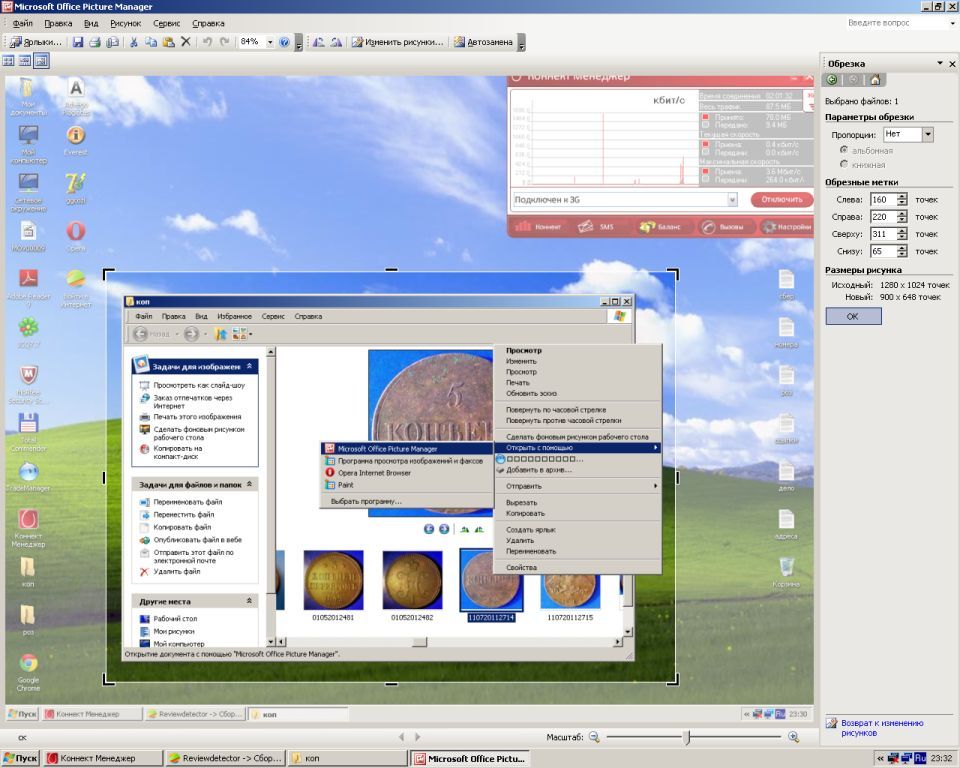Click the Масштаб zoom slider handle
Viewport: 960px width, 768px height.
(686, 737)
